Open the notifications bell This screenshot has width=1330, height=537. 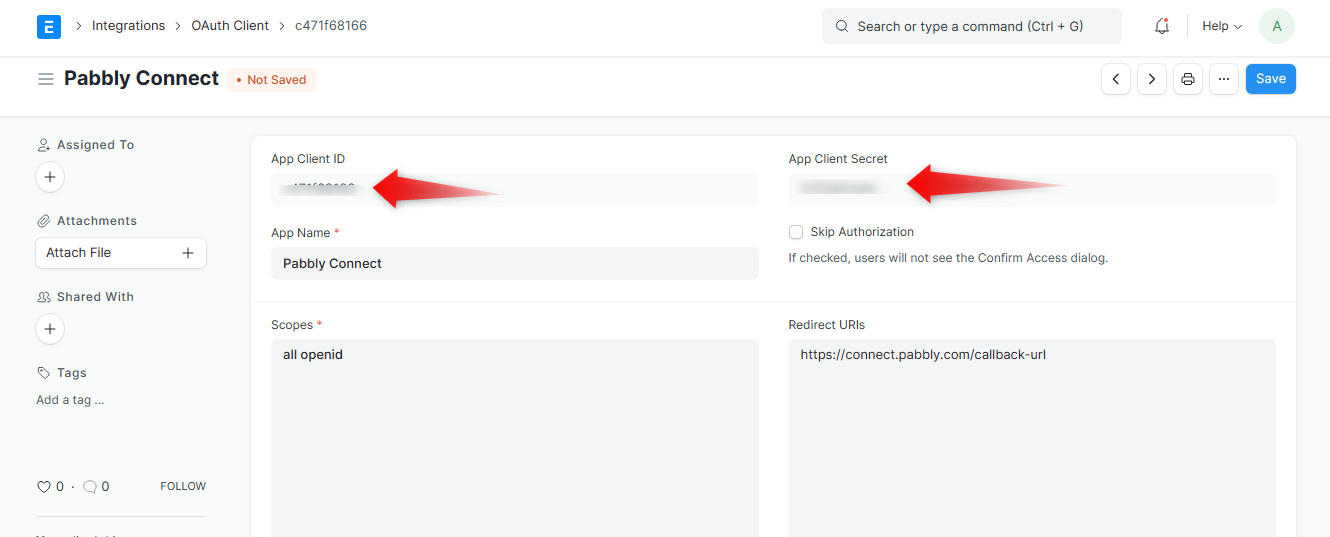[x=1162, y=27]
